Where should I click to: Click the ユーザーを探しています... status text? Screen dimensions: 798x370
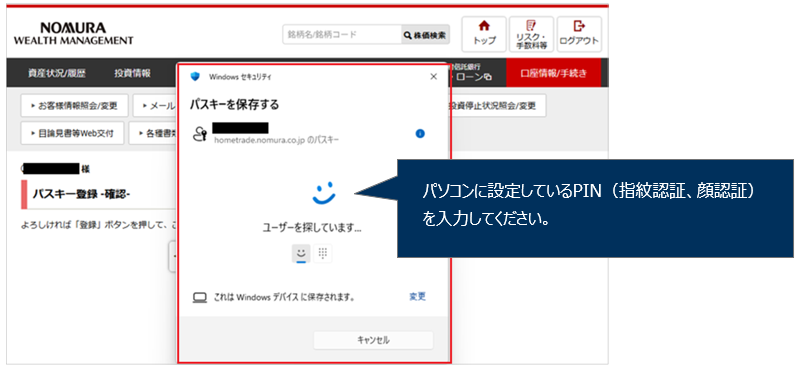click(x=311, y=228)
